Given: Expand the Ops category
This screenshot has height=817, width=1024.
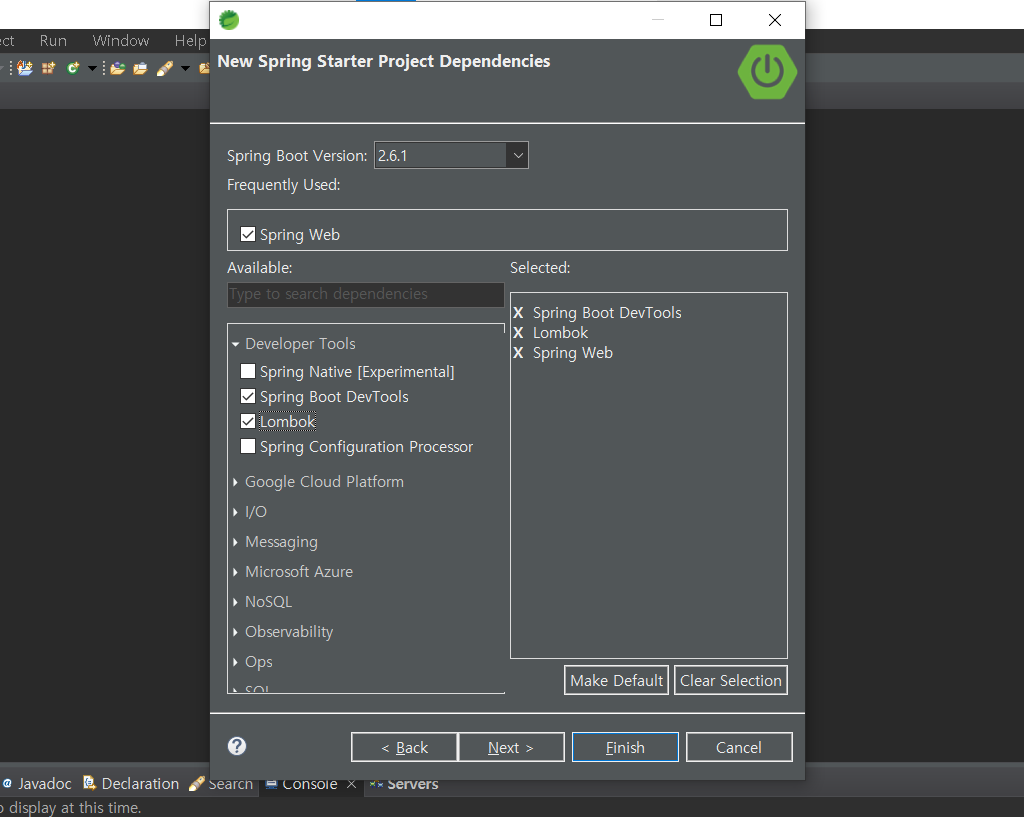Looking at the screenshot, I should click(236, 662).
